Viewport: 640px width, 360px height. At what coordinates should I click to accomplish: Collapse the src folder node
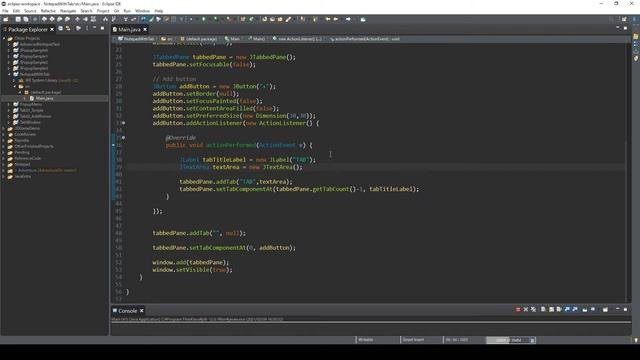(15, 87)
